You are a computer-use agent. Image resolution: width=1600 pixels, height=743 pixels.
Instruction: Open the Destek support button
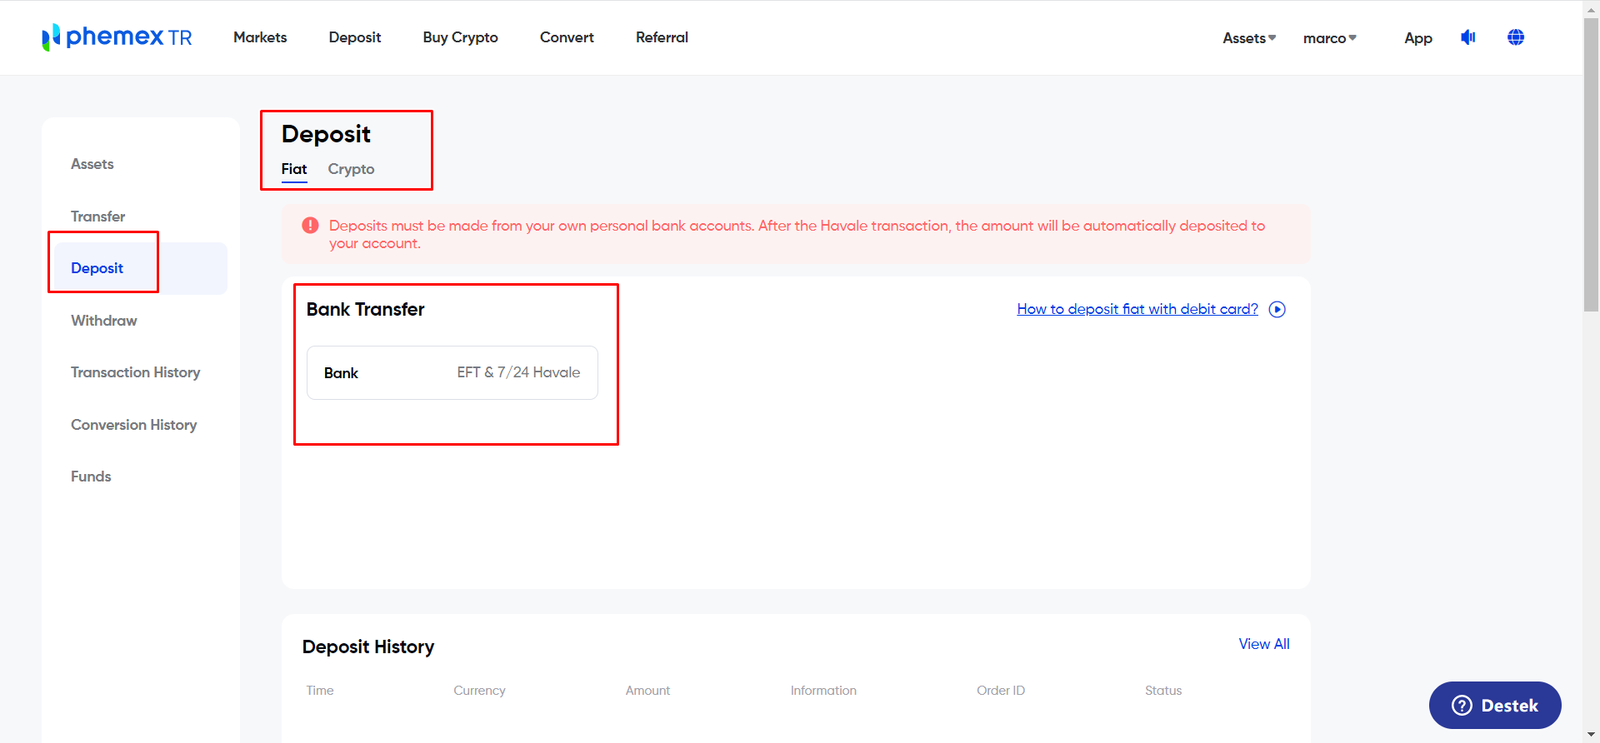1495,705
